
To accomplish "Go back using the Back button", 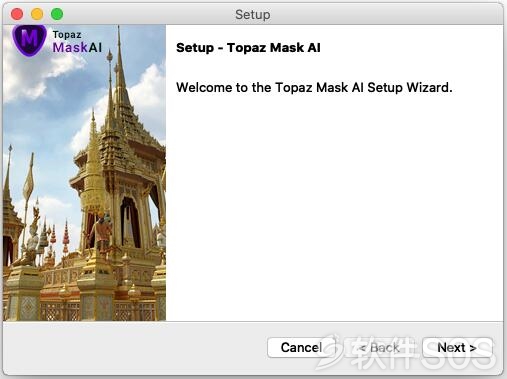I will [x=379, y=348].
